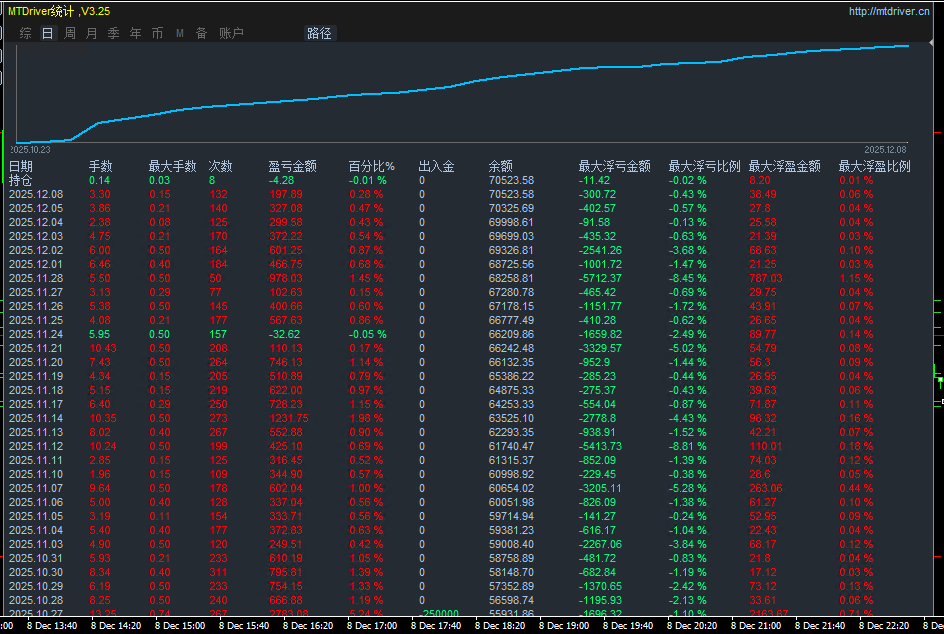Click the MTDriver统计 V3.25 title text
Image resolution: width=944 pixels, height=634 pixels.
[59, 11]
